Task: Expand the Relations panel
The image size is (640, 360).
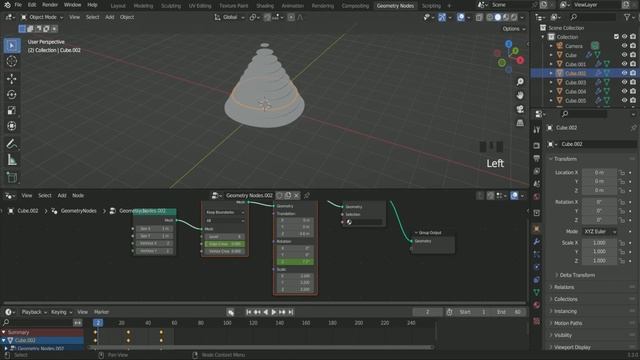Action: 564,287
